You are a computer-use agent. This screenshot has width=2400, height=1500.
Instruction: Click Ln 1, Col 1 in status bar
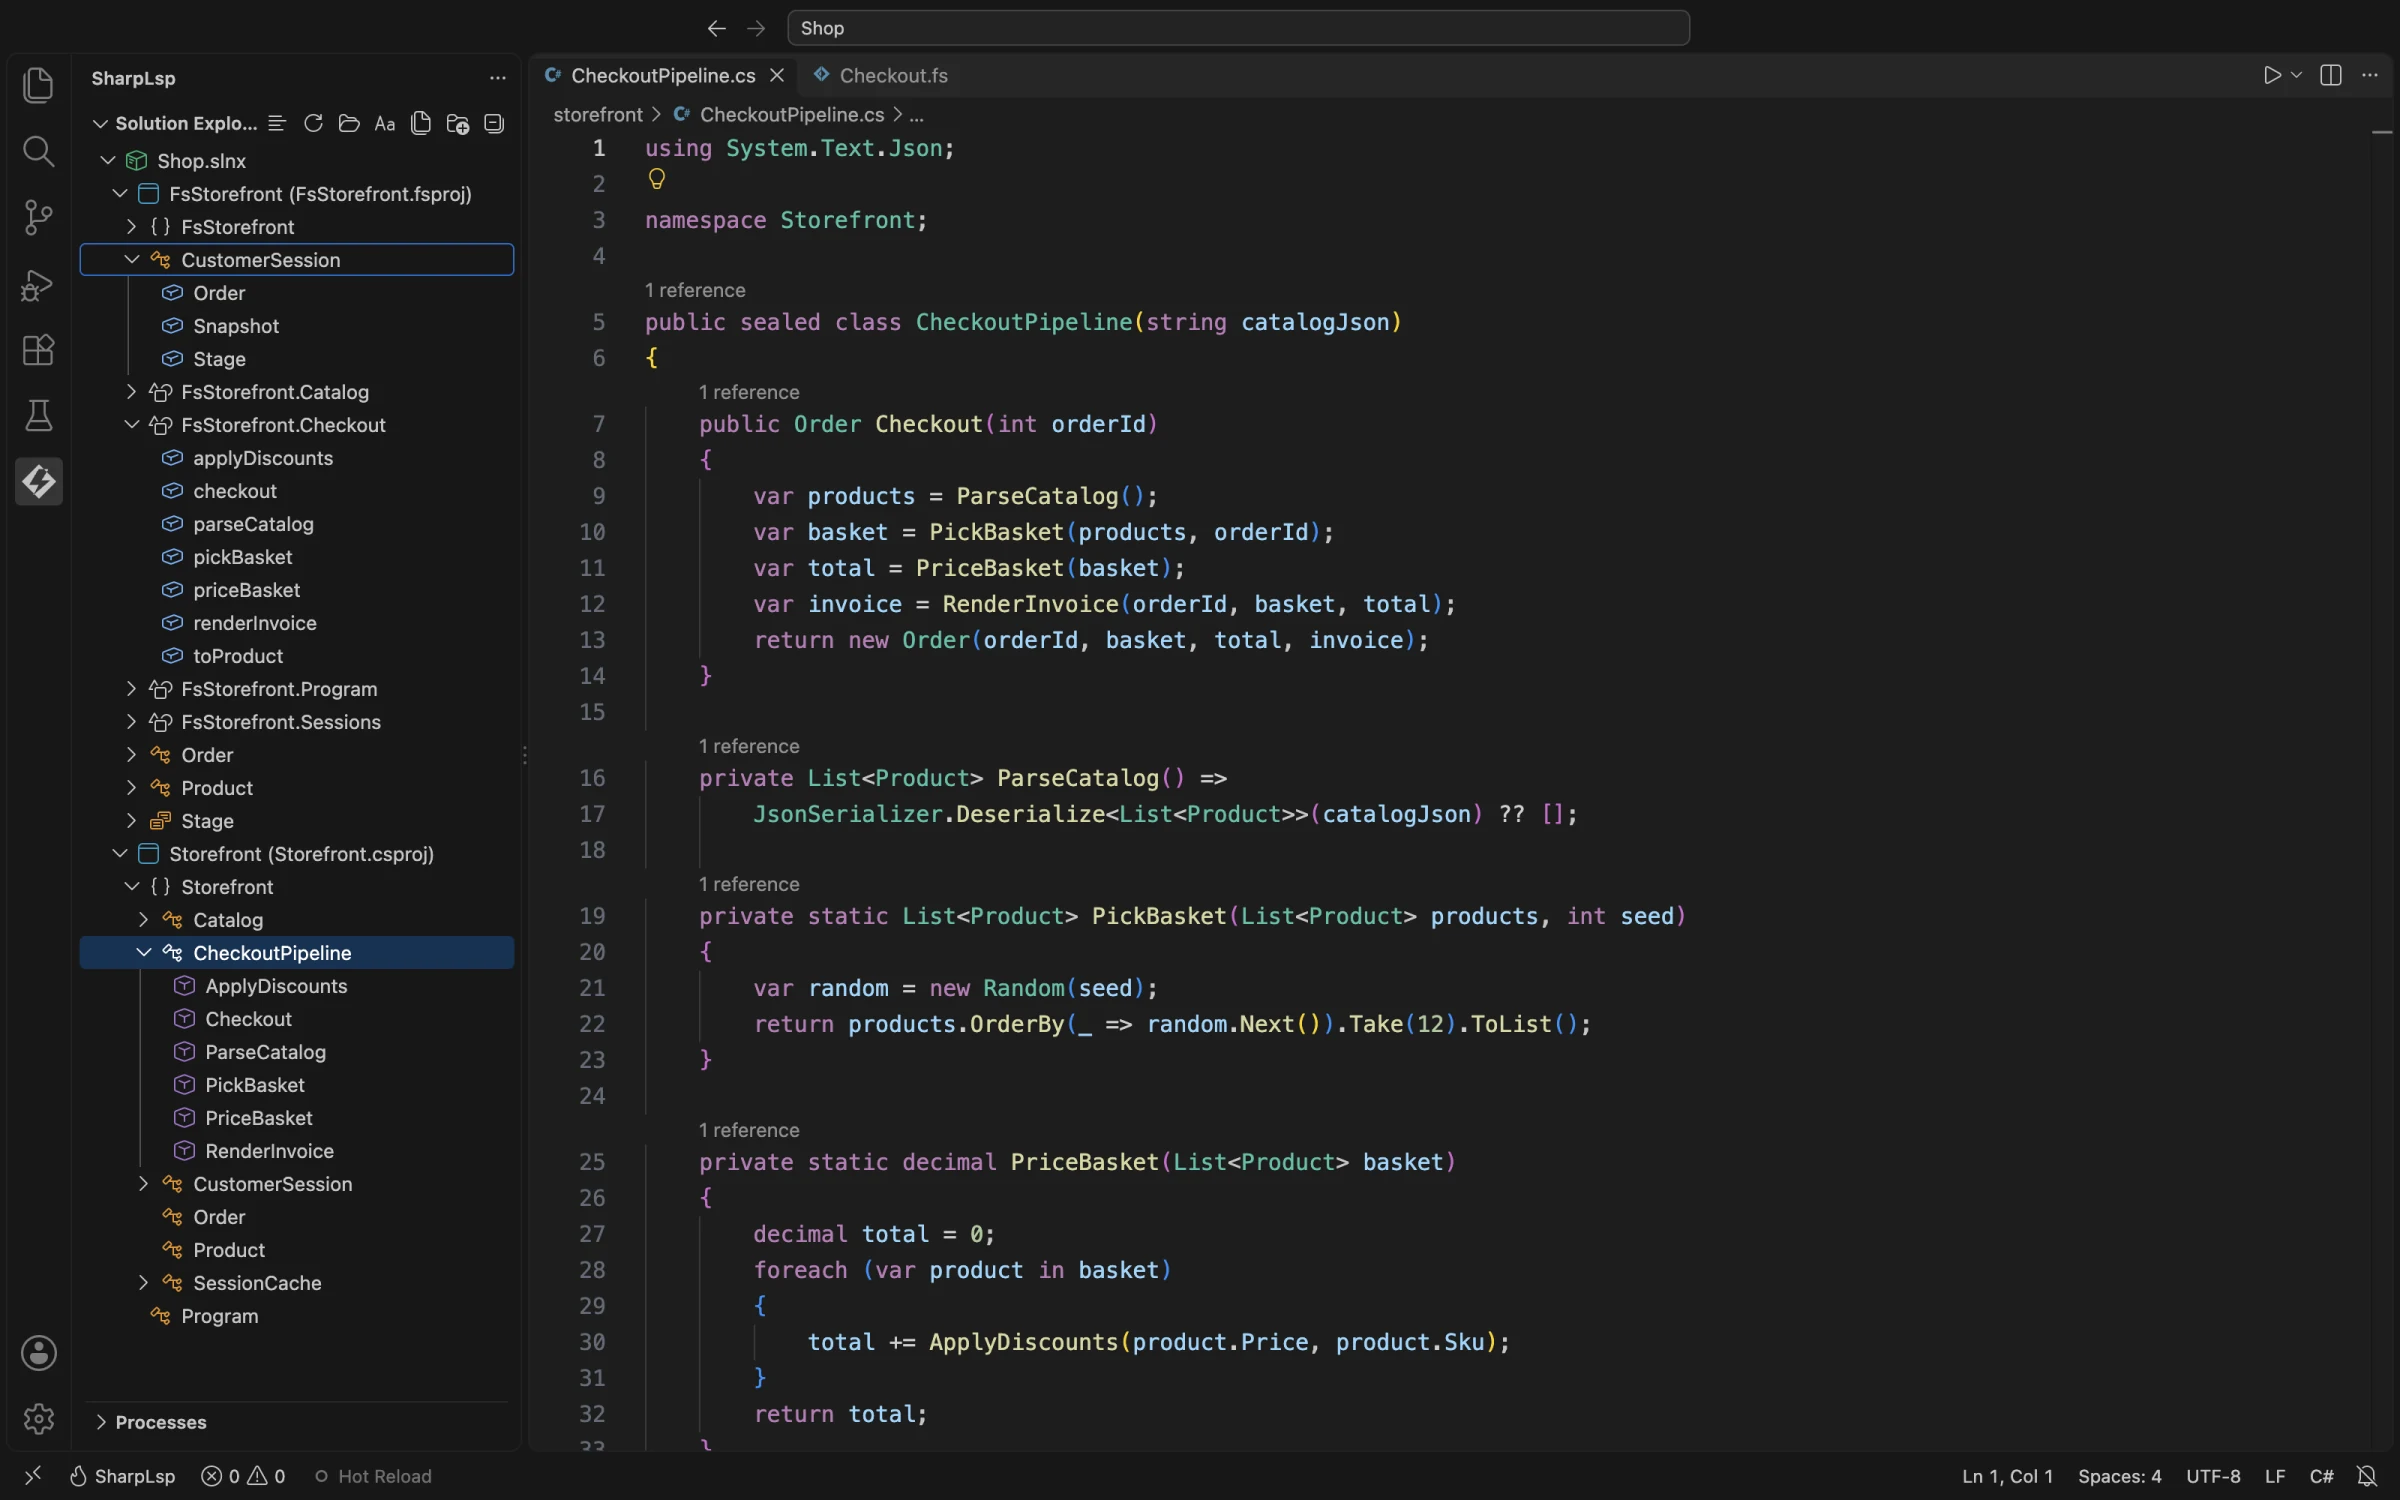(x=2007, y=1476)
